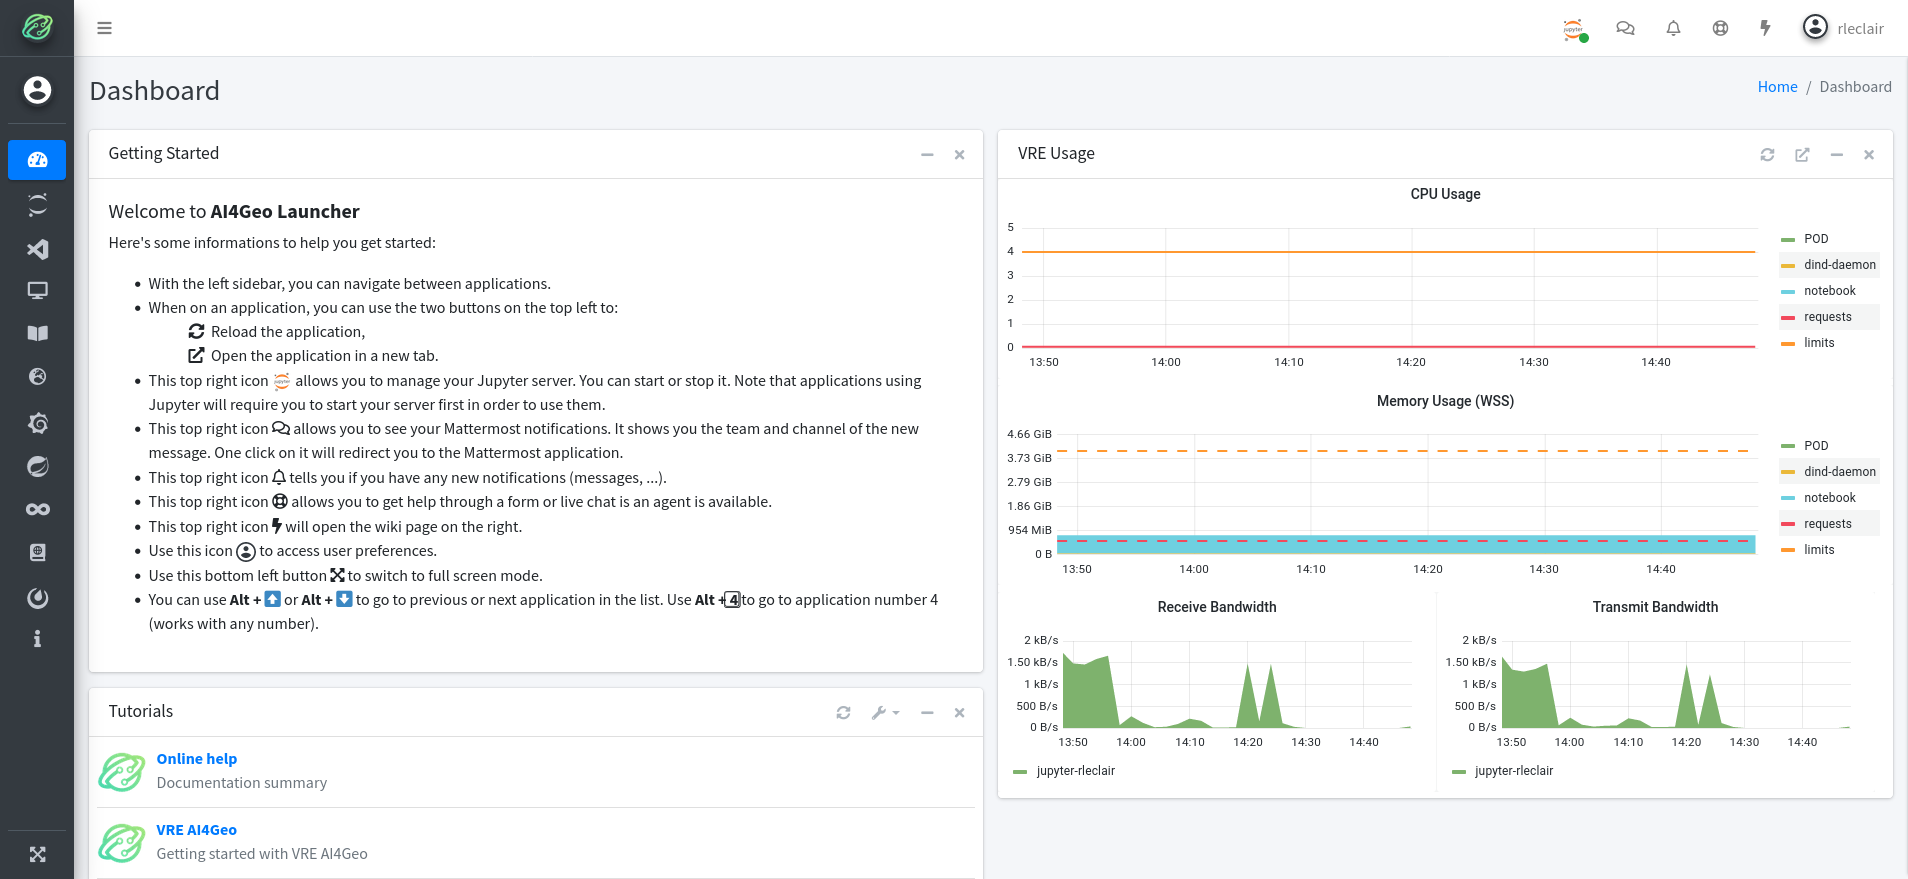Screen dimensions: 1908x879
Task: Manage Jupyter server via top-right icon
Action: (1575, 29)
